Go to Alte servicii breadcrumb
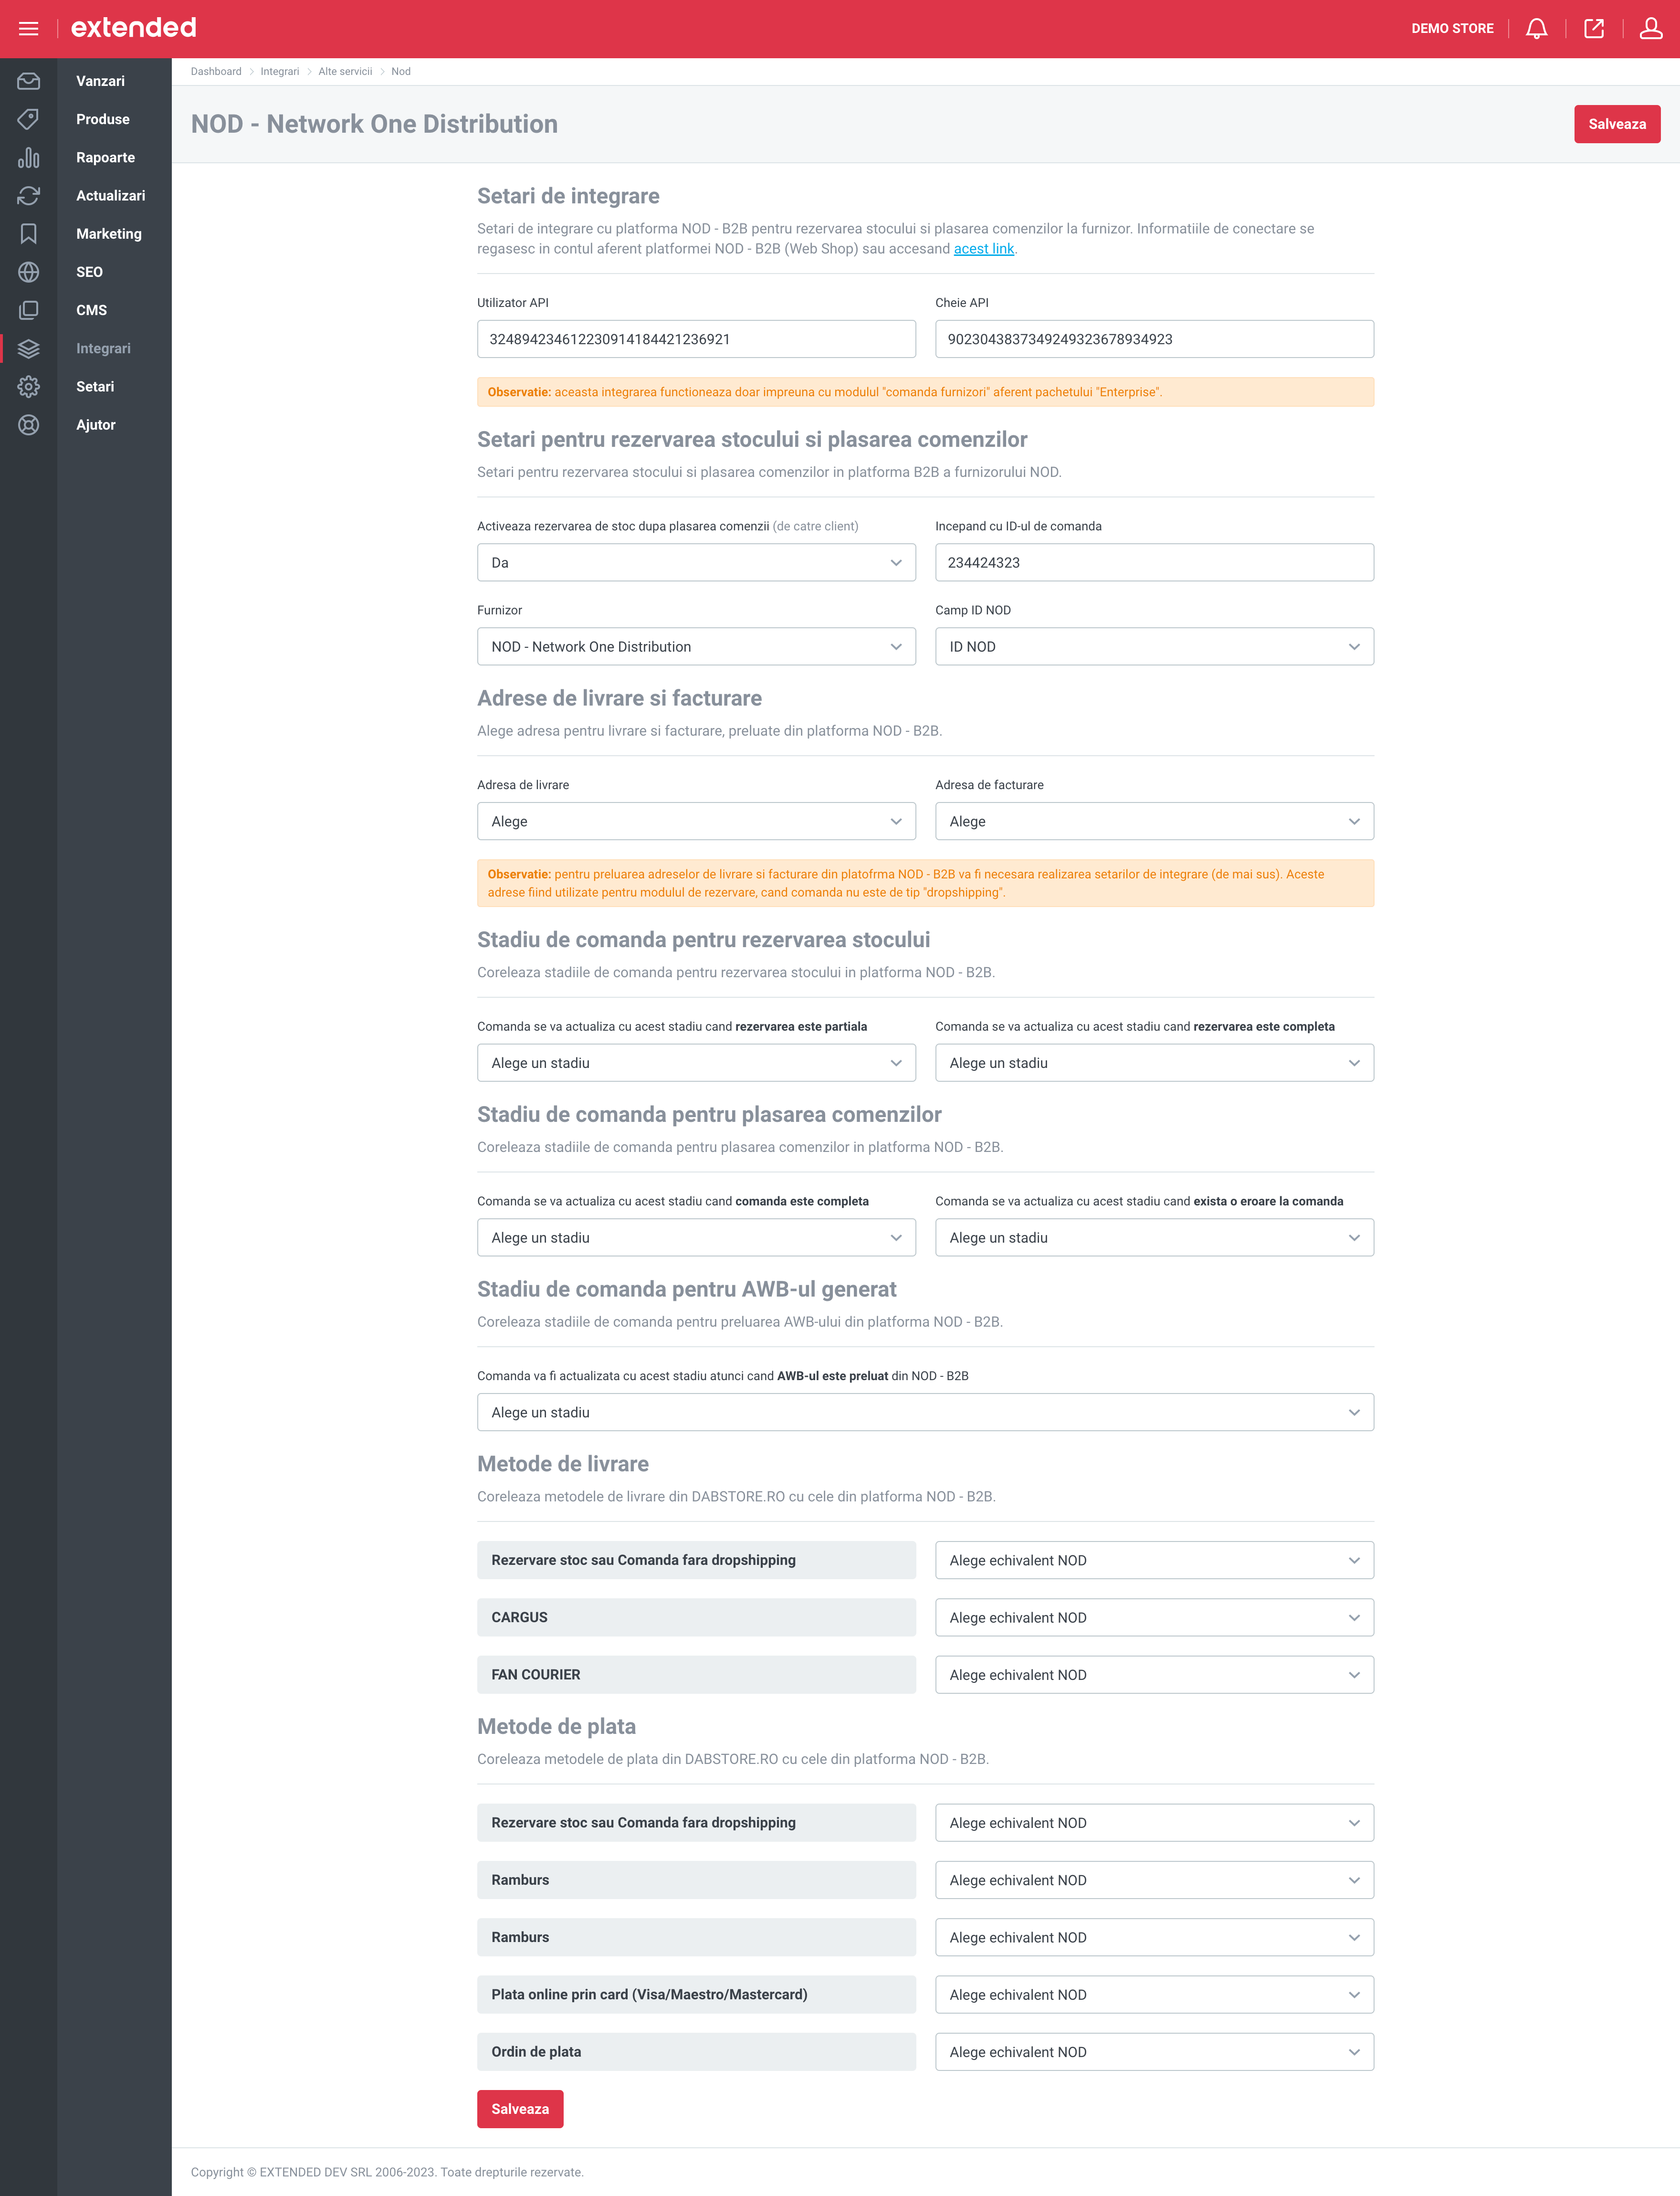 coord(345,72)
